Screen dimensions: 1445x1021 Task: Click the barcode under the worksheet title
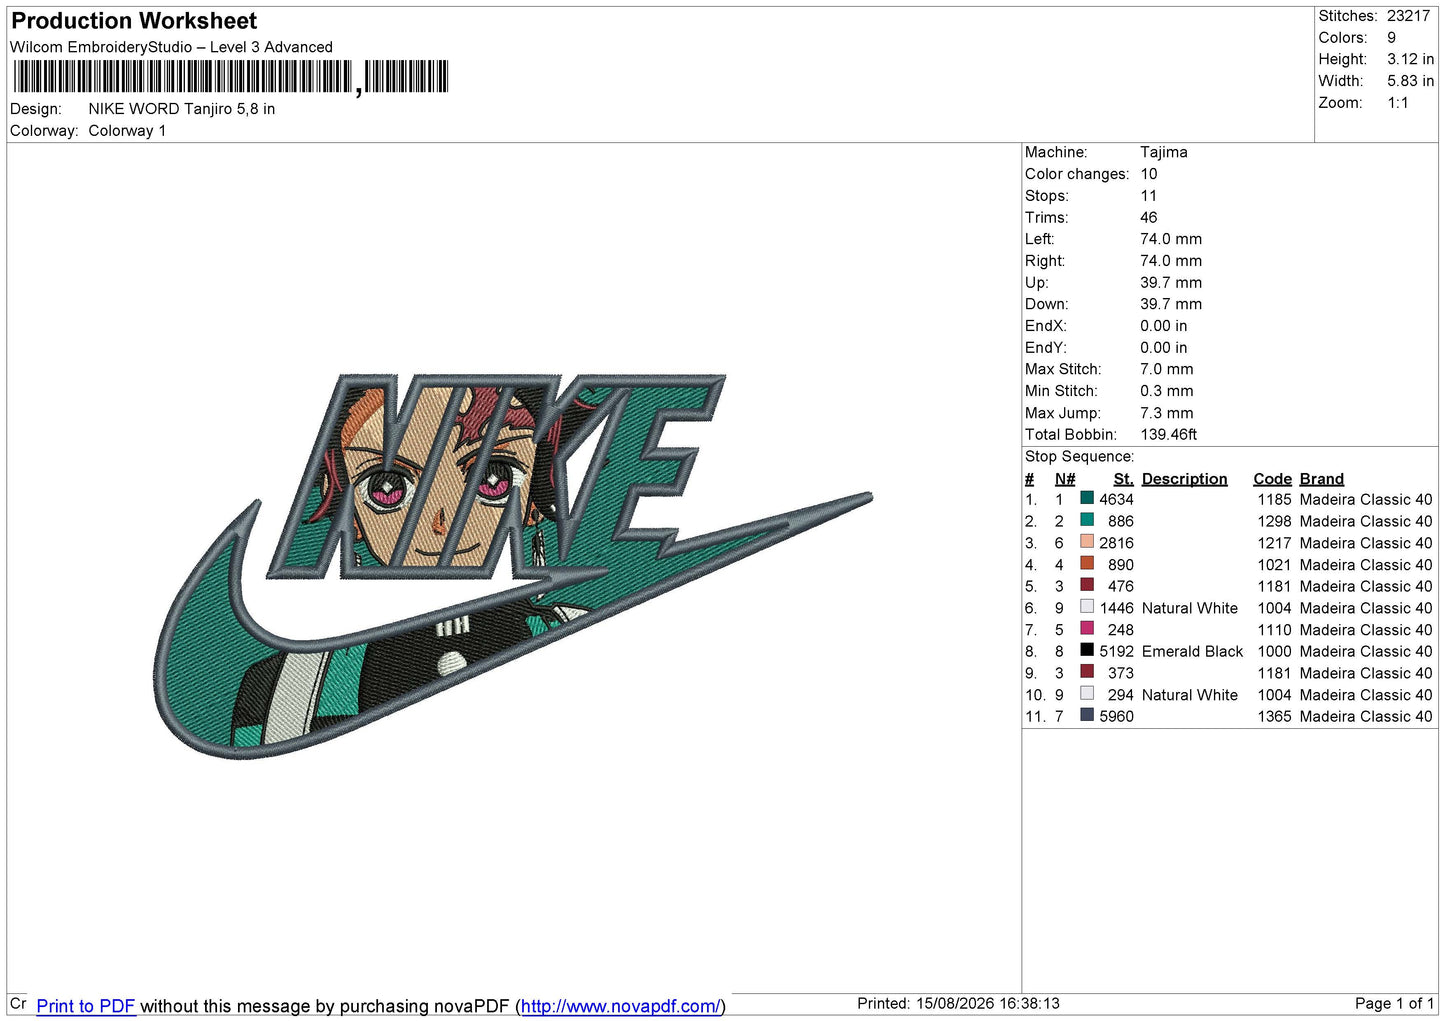(231, 77)
